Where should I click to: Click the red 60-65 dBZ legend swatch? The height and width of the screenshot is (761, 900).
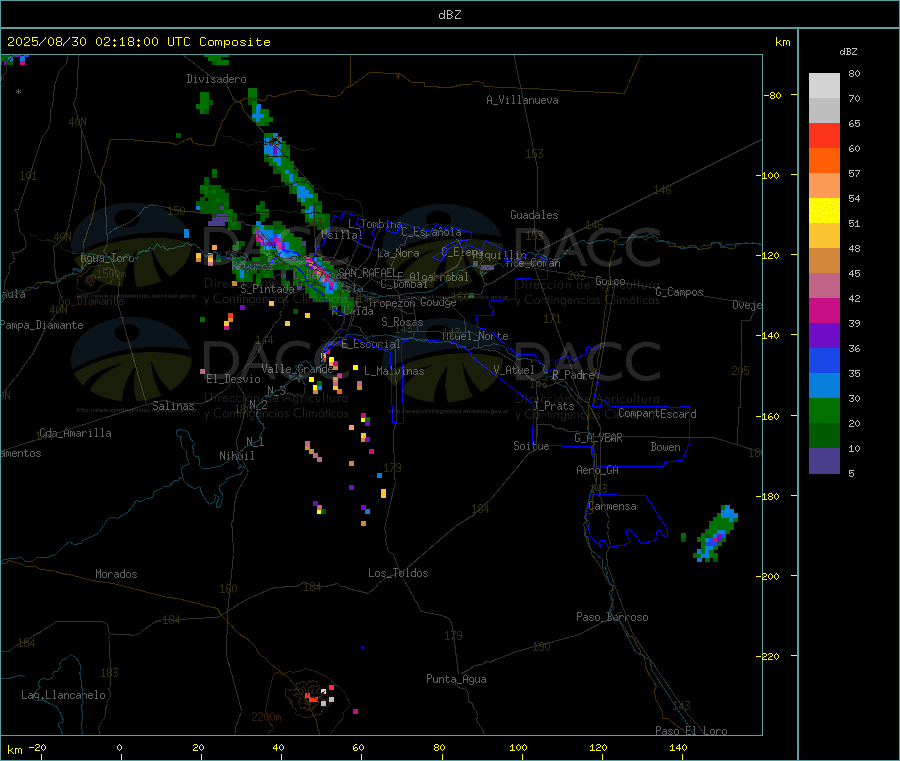tap(824, 135)
